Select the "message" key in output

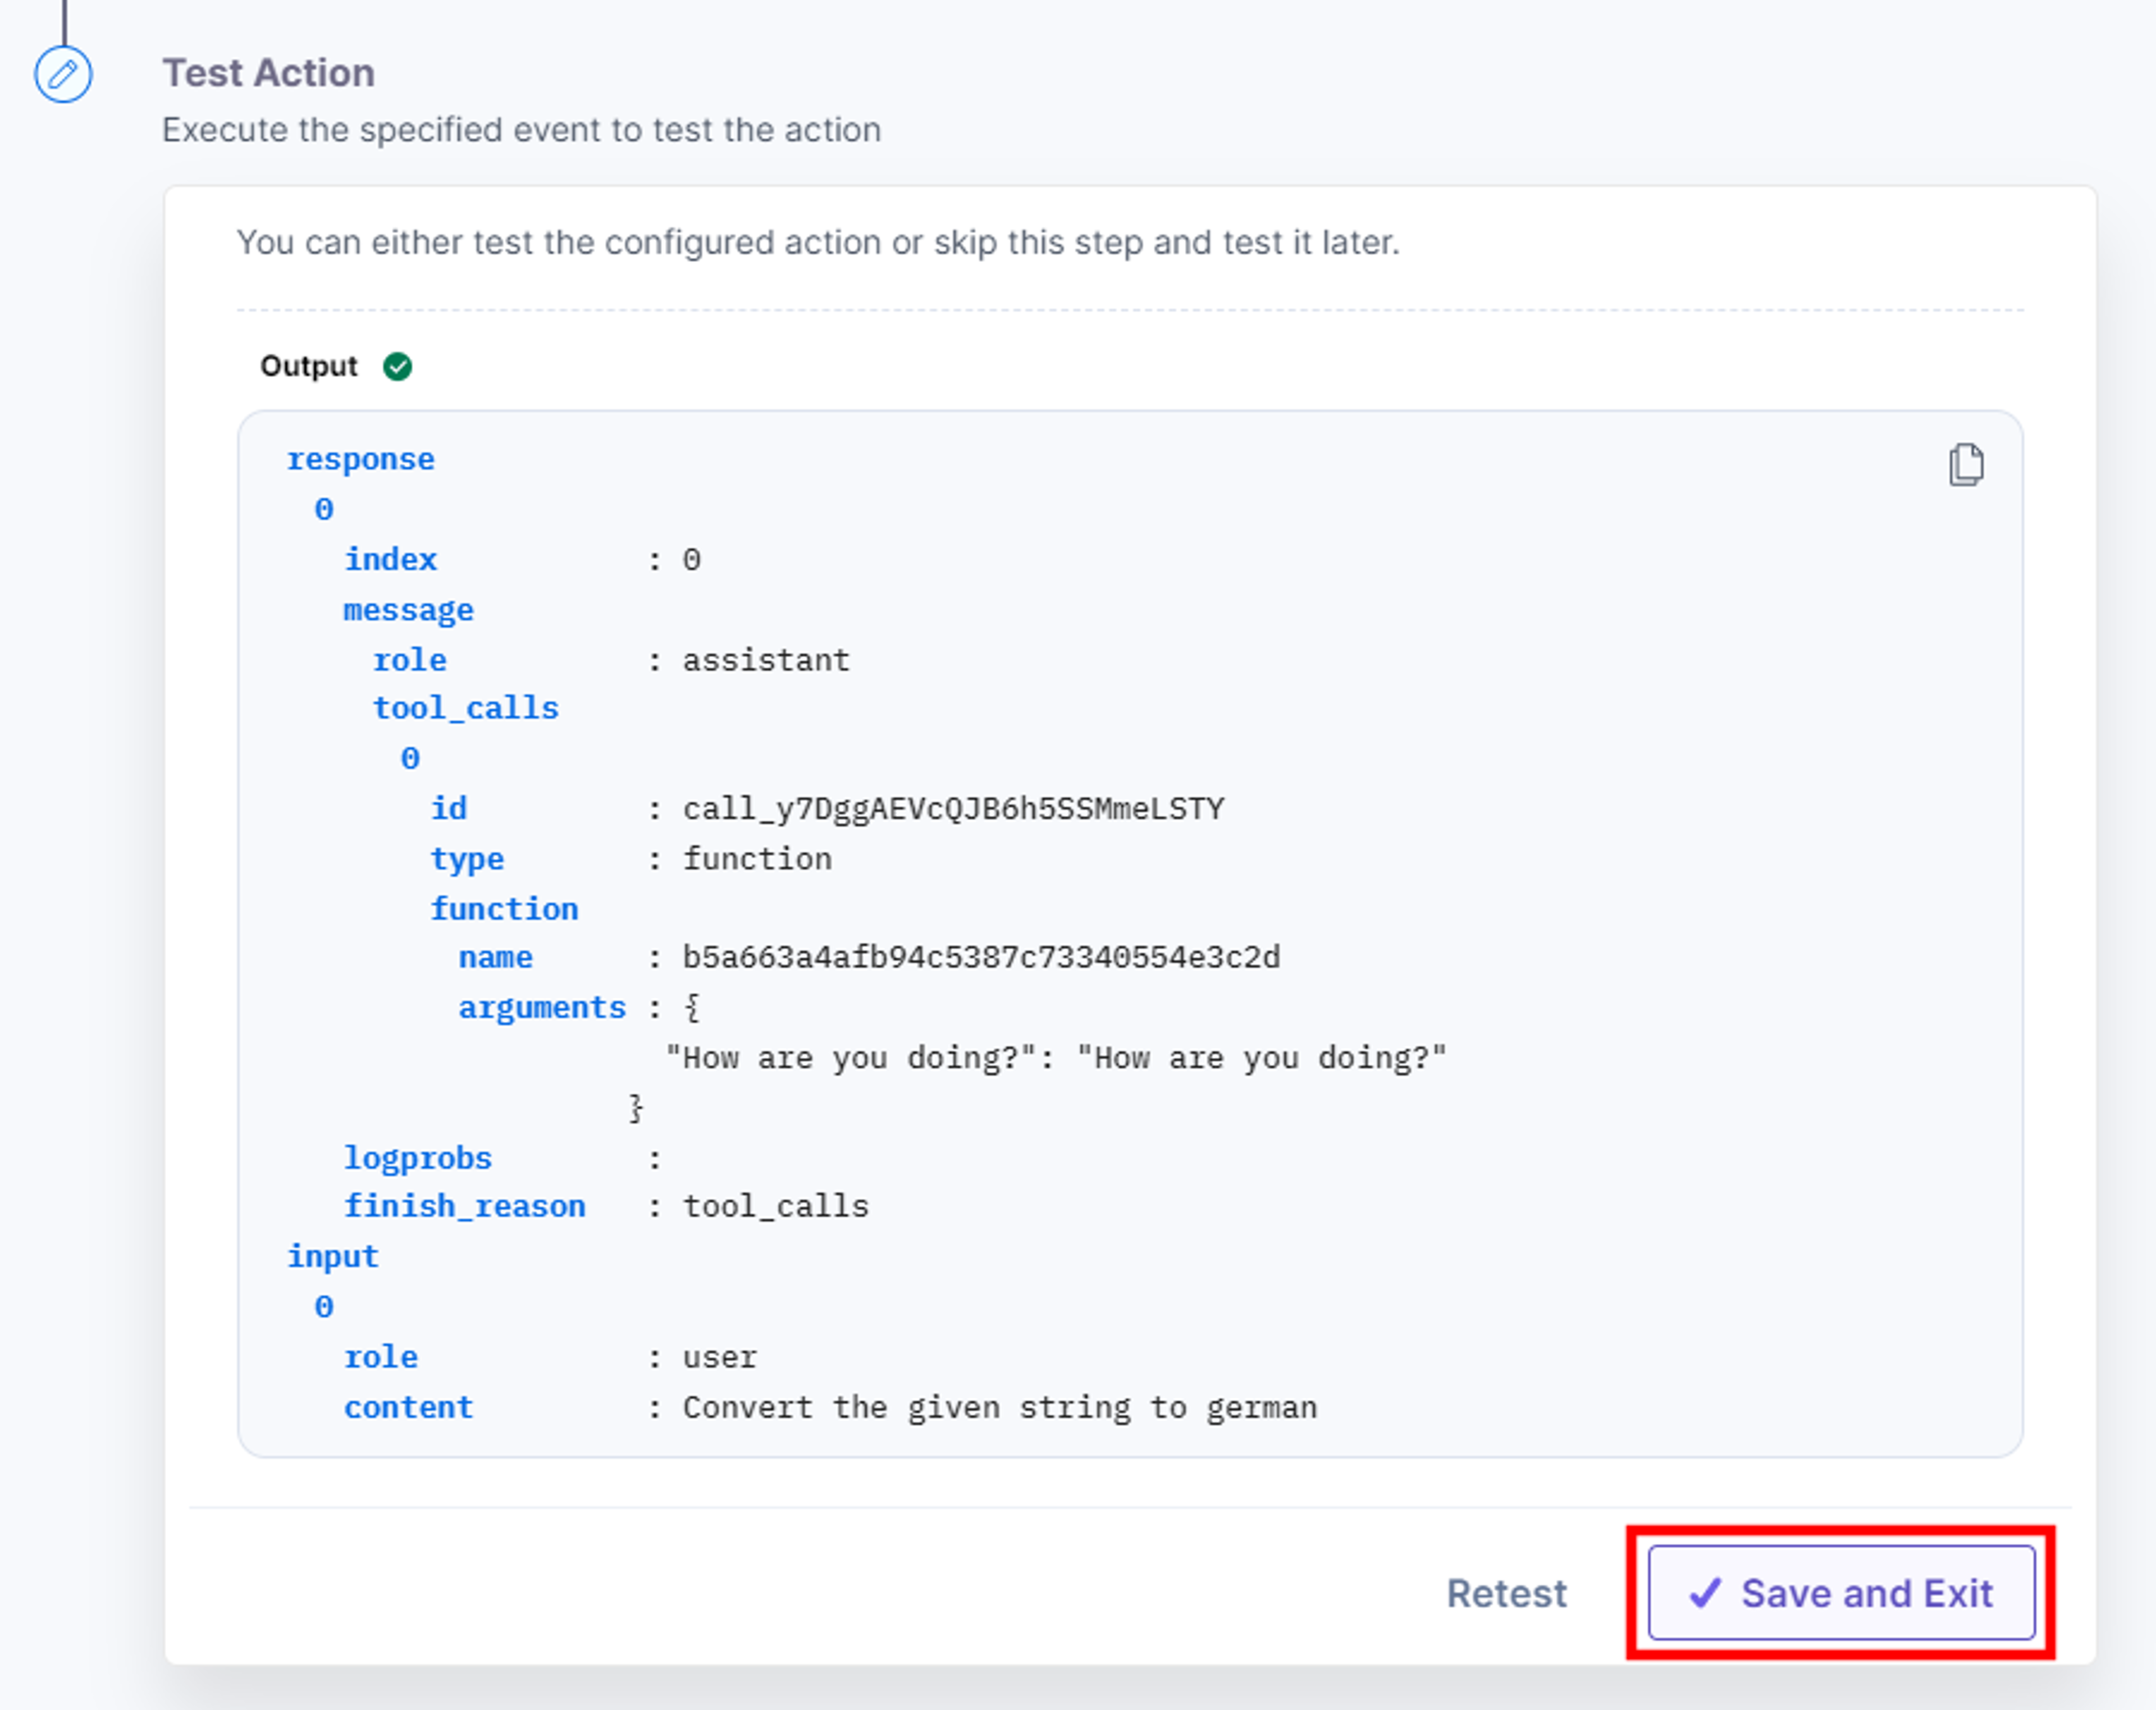408,610
